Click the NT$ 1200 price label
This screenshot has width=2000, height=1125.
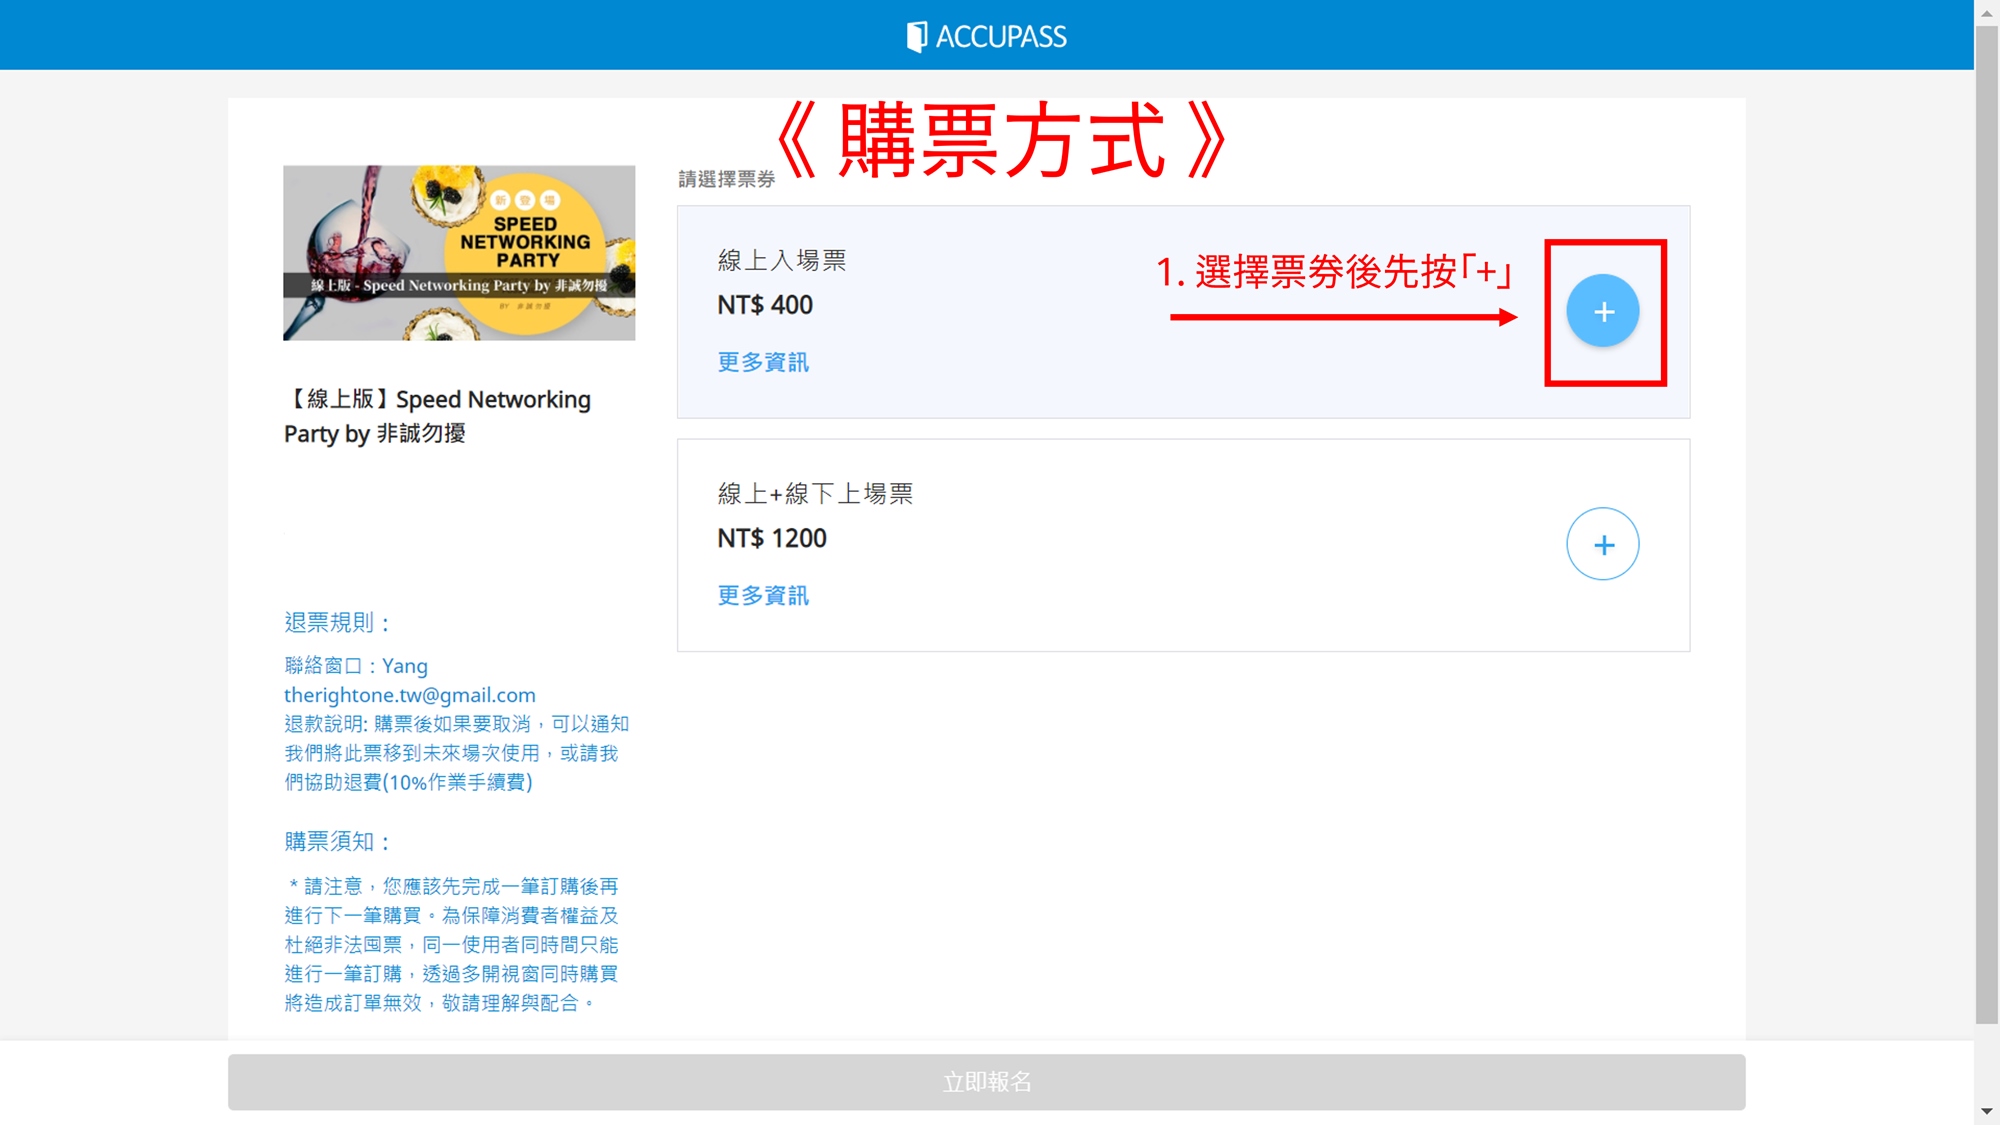pyautogui.click(x=772, y=538)
